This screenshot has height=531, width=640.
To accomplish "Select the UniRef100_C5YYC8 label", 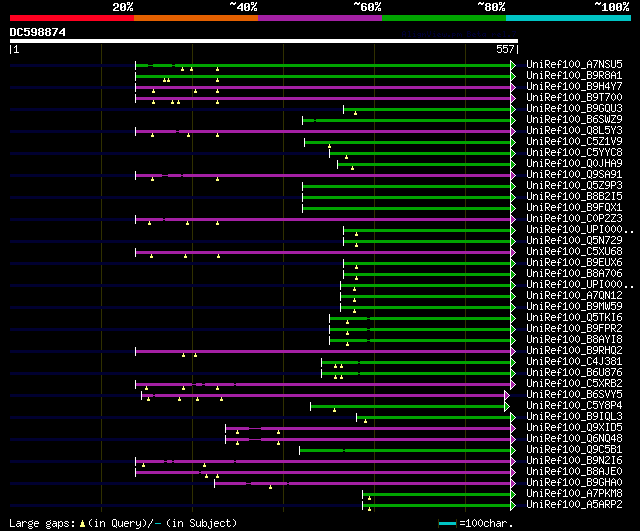I will (x=574, y=153).
